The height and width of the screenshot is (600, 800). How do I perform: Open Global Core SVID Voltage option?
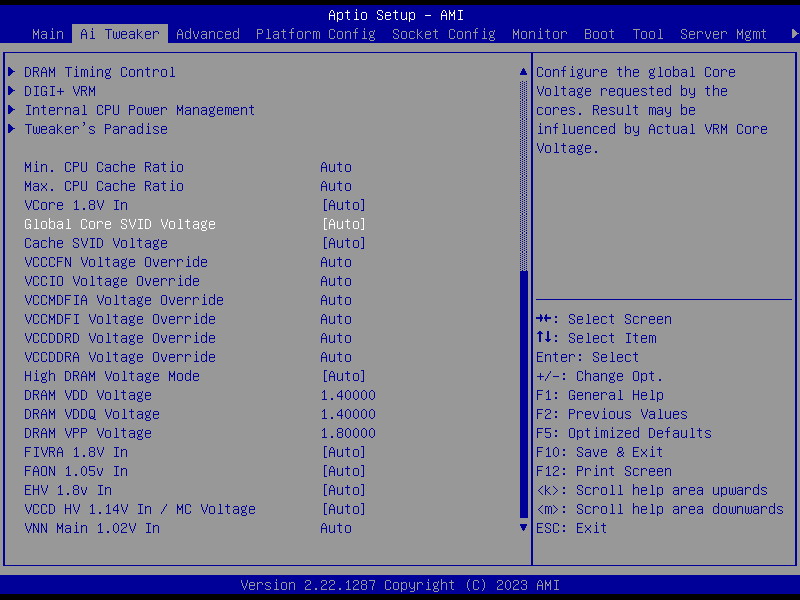[344, 224]
